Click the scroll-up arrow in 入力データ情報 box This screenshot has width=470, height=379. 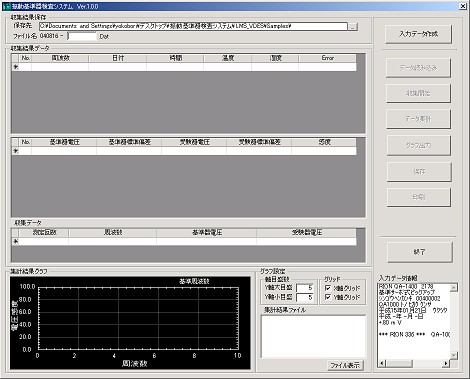tap(454, 287)
